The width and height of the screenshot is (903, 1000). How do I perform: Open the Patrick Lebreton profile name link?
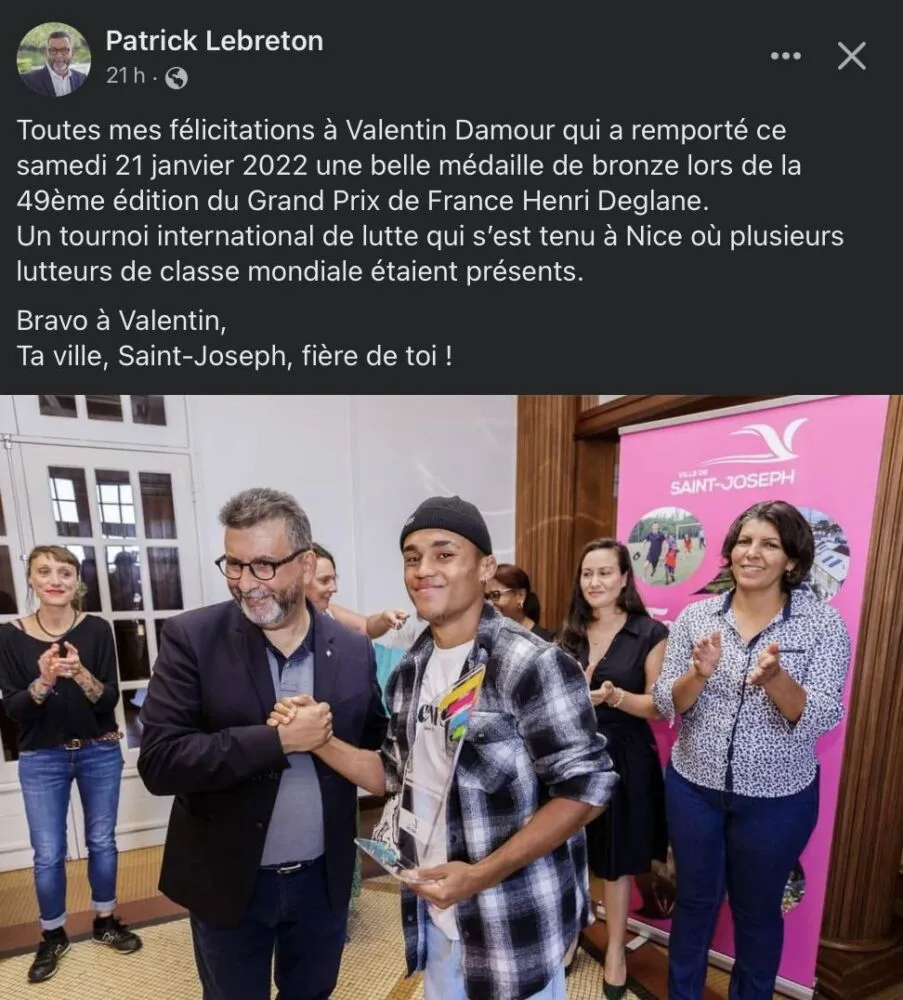(214, 41)
